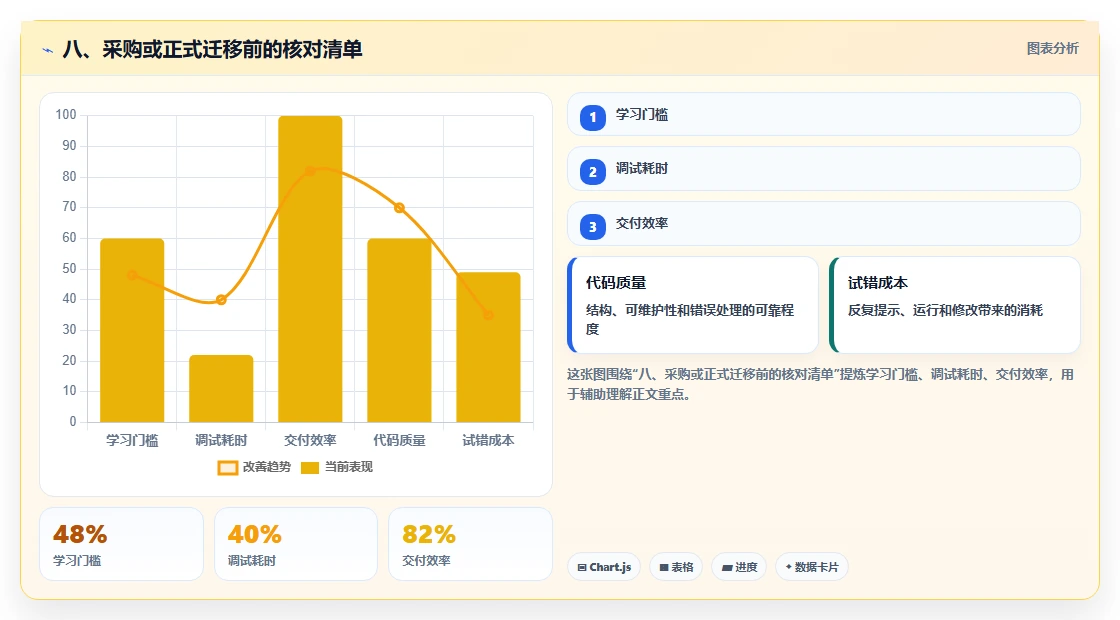Click the 图表分析 label in the header
This screenshot has height=620, width=1120.
point(1052,49)
